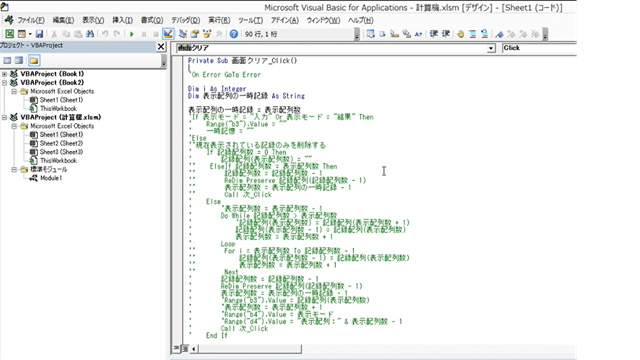Run the macro with the green play icon
Screen dimensions: 640x360
[131, 34]
